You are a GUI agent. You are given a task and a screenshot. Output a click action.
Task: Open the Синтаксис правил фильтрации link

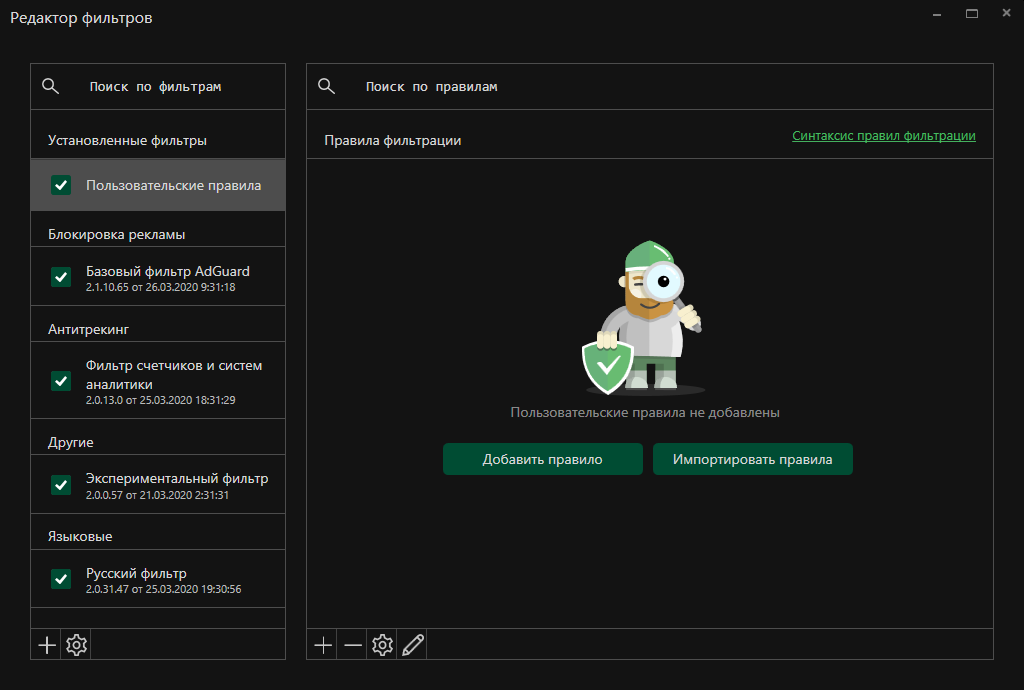pyautogui.click(x=884, y=136)
